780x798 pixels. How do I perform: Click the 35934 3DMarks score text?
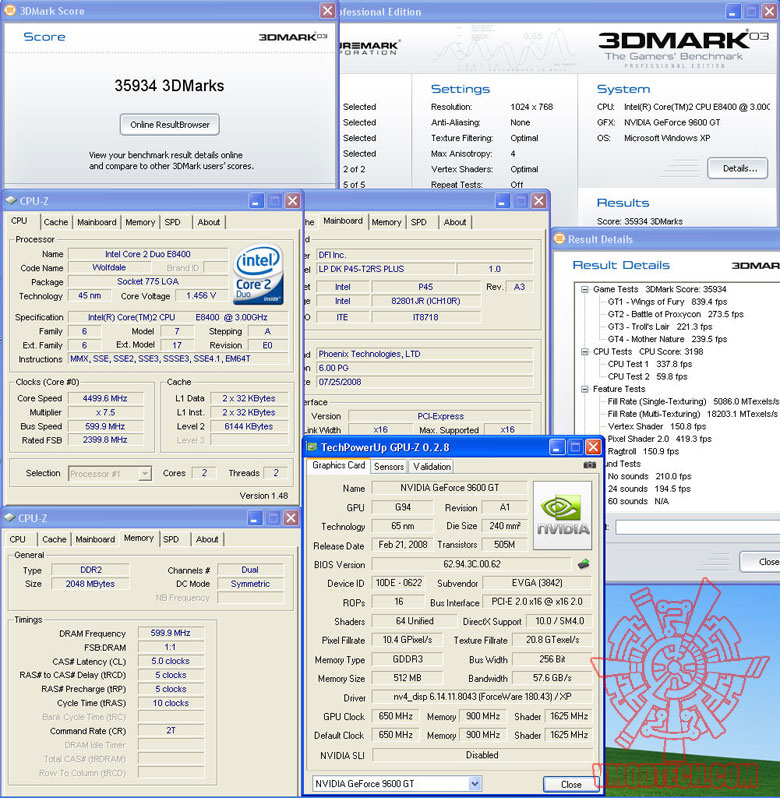point(169,86)
